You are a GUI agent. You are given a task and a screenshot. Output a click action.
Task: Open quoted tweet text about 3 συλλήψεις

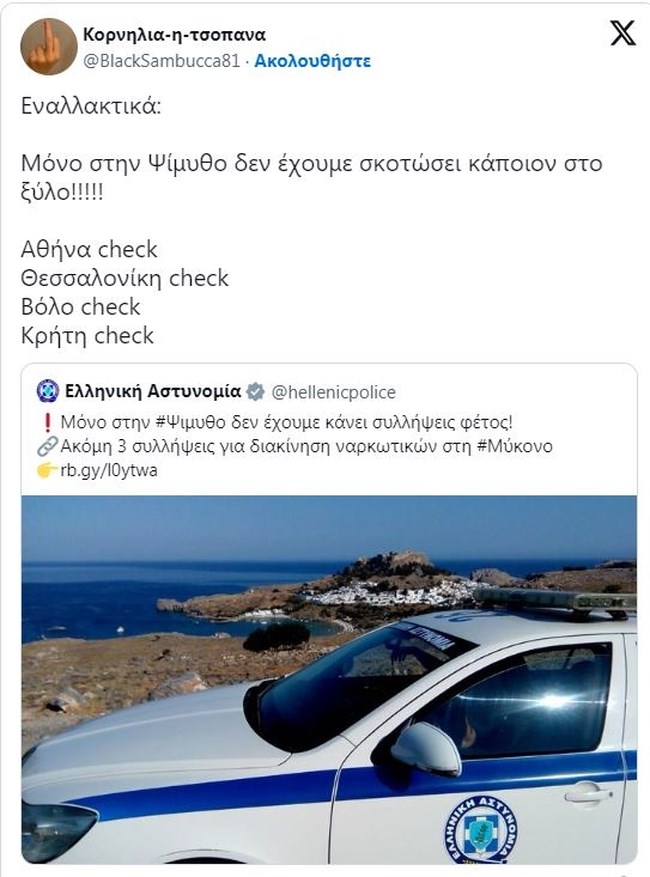click(306, 446)
